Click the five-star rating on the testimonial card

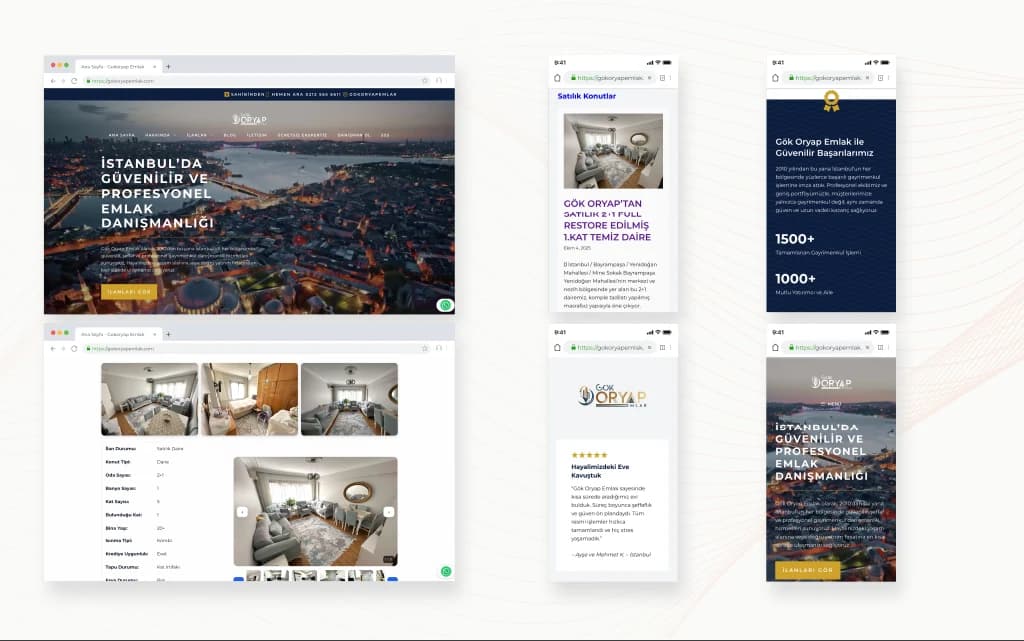(589, 455)
